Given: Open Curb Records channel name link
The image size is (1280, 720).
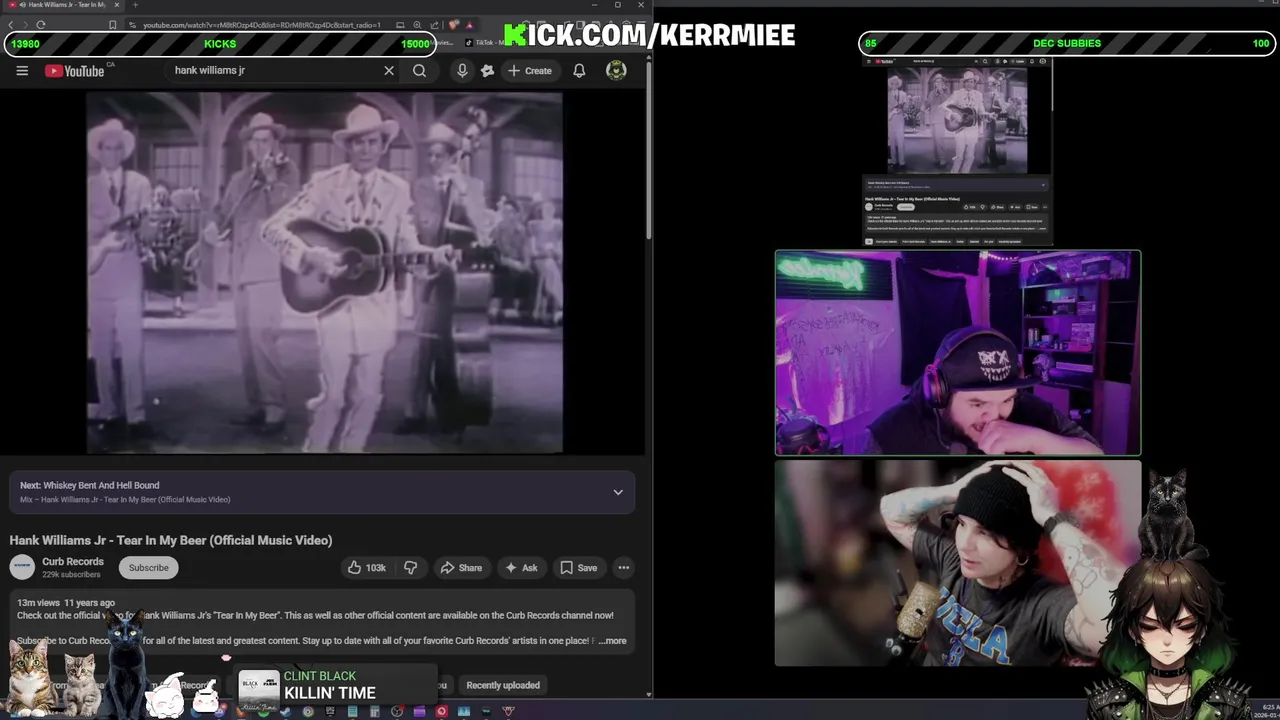Looking at the screenshot, I should [x=73, y=562].
